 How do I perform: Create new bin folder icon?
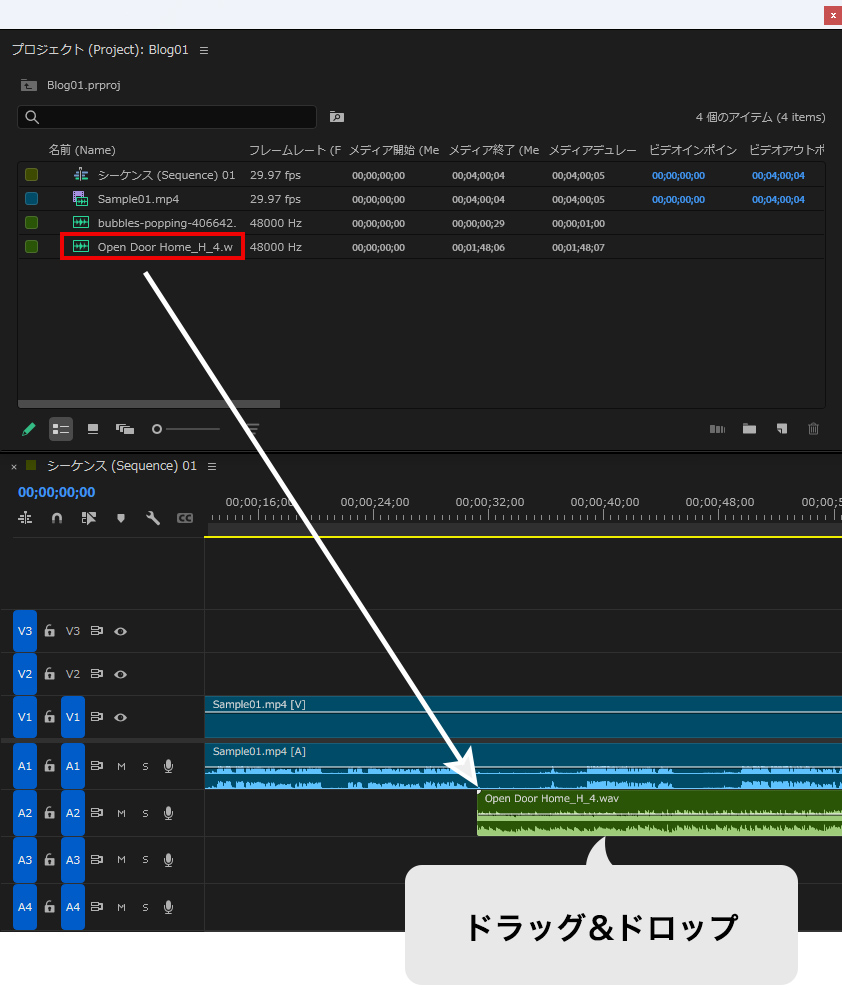[x=749, y=429]
